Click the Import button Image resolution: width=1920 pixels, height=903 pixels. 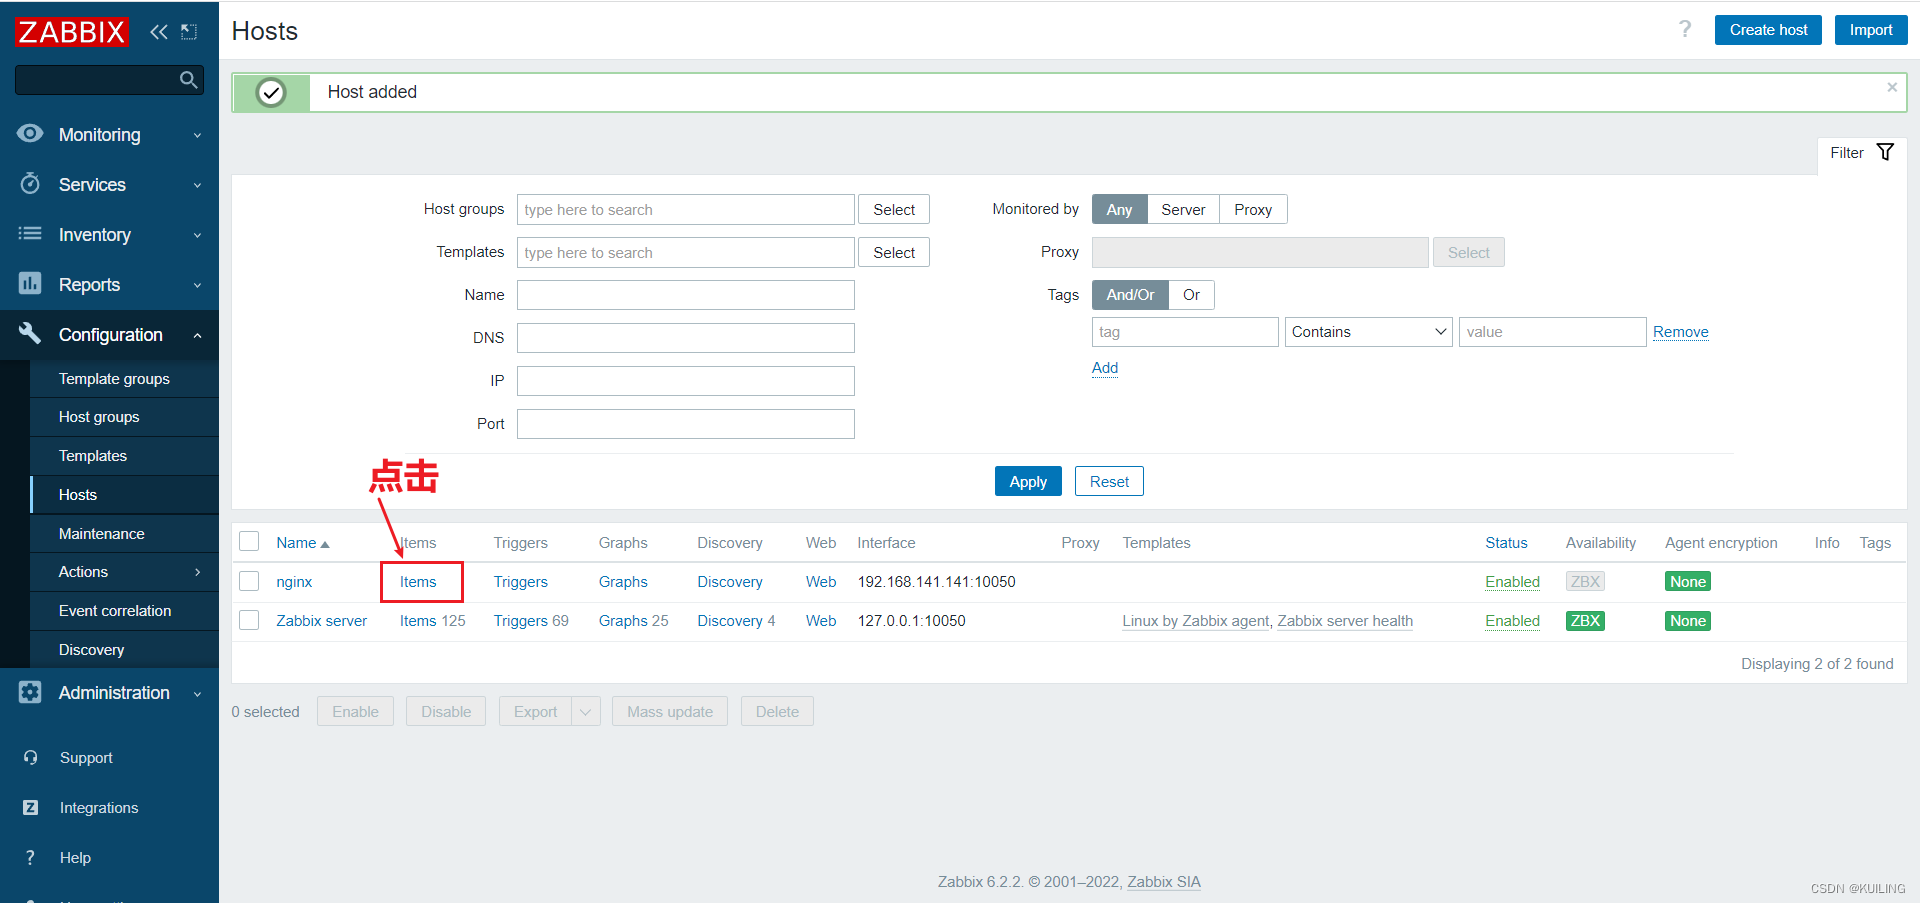1871,30
